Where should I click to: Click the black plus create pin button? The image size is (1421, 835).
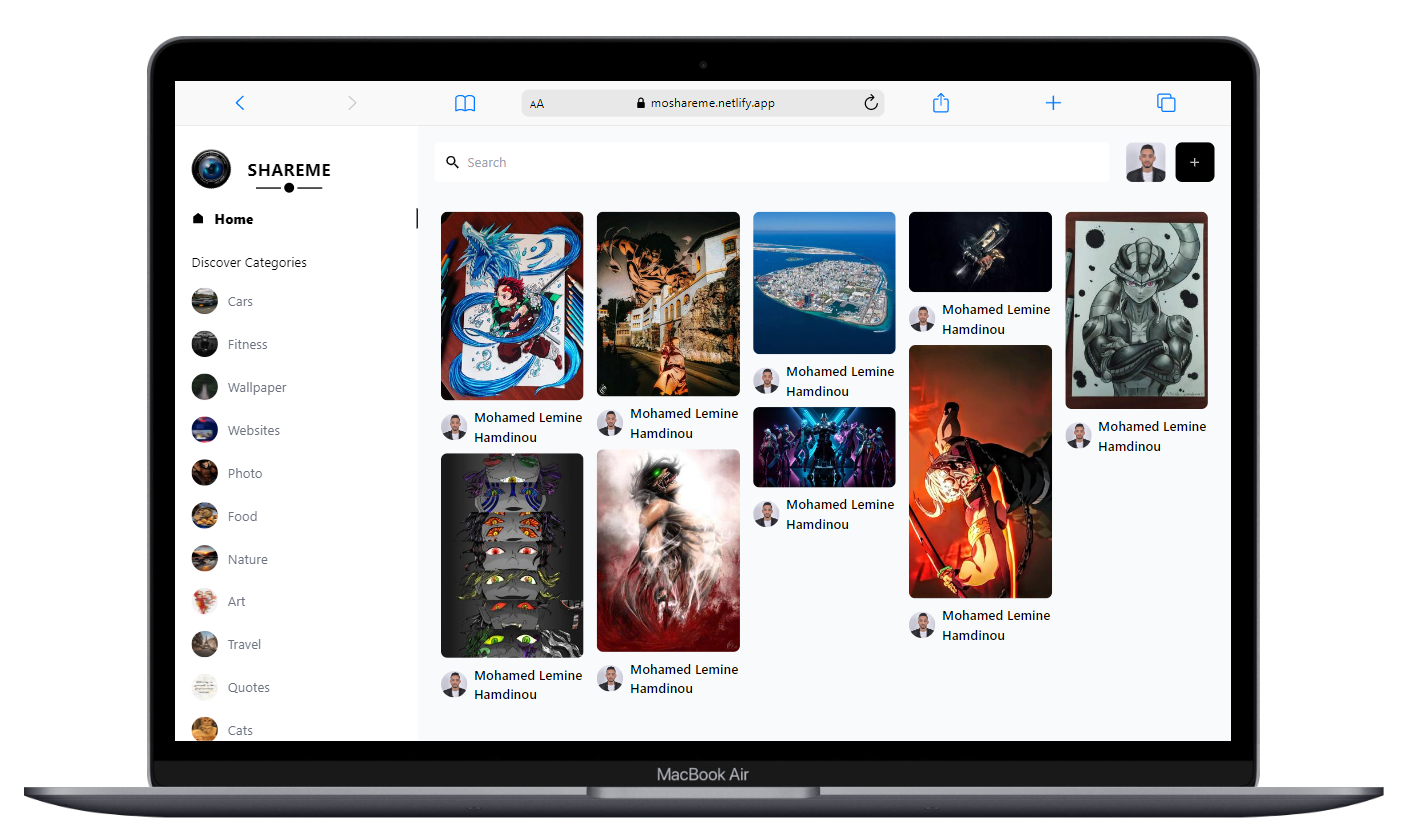(1195, 162)
